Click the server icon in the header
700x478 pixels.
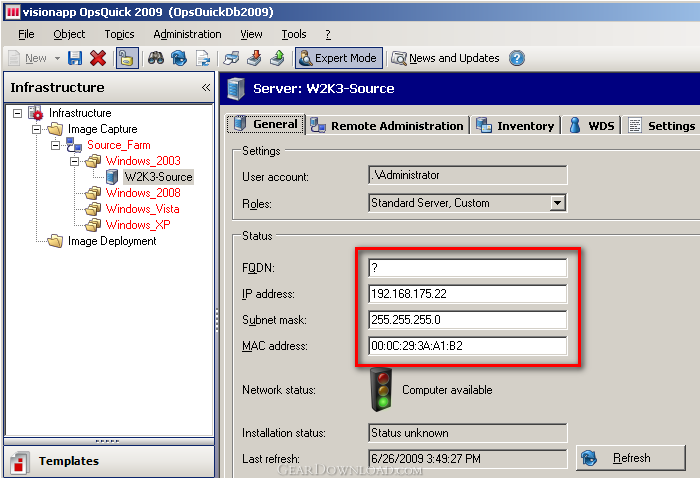click(x=236, y=88)
